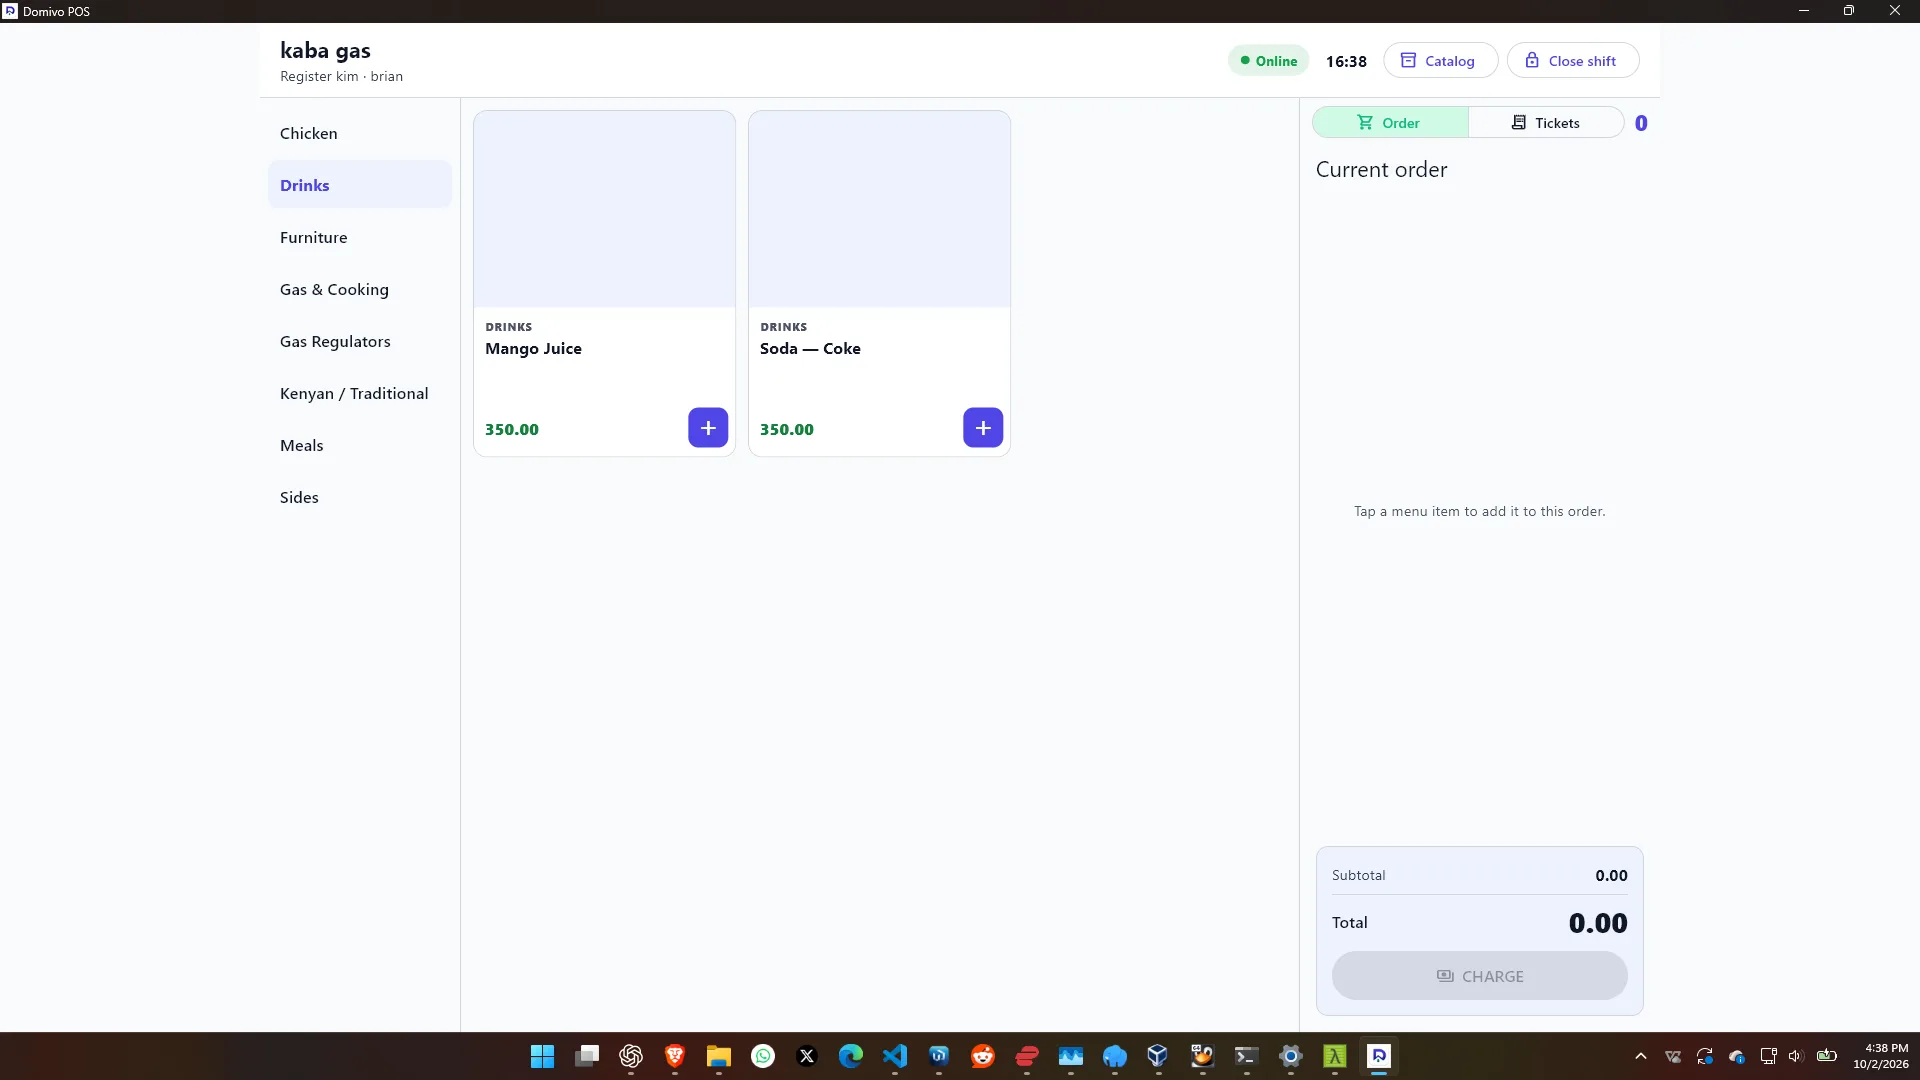This screenshot has width=1920, height=1080.
Task: Choose the Gas Regulators category
Action: coord(360,341)
